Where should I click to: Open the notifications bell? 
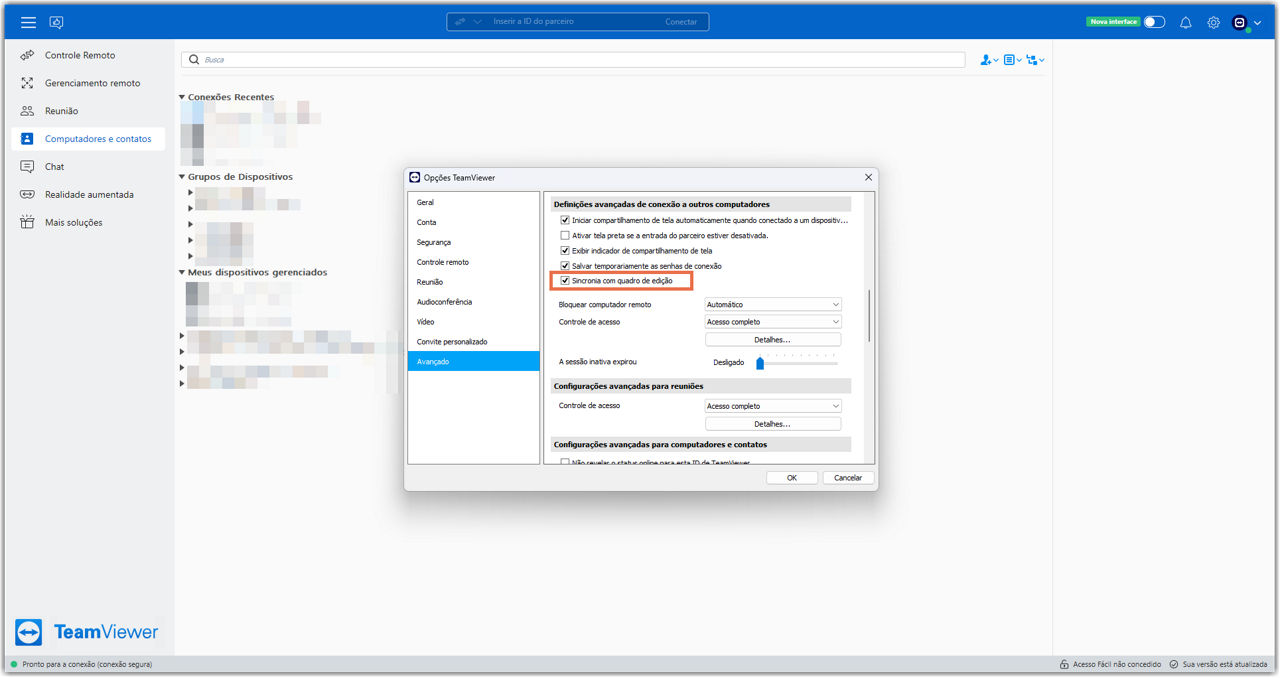[1186, 22]
